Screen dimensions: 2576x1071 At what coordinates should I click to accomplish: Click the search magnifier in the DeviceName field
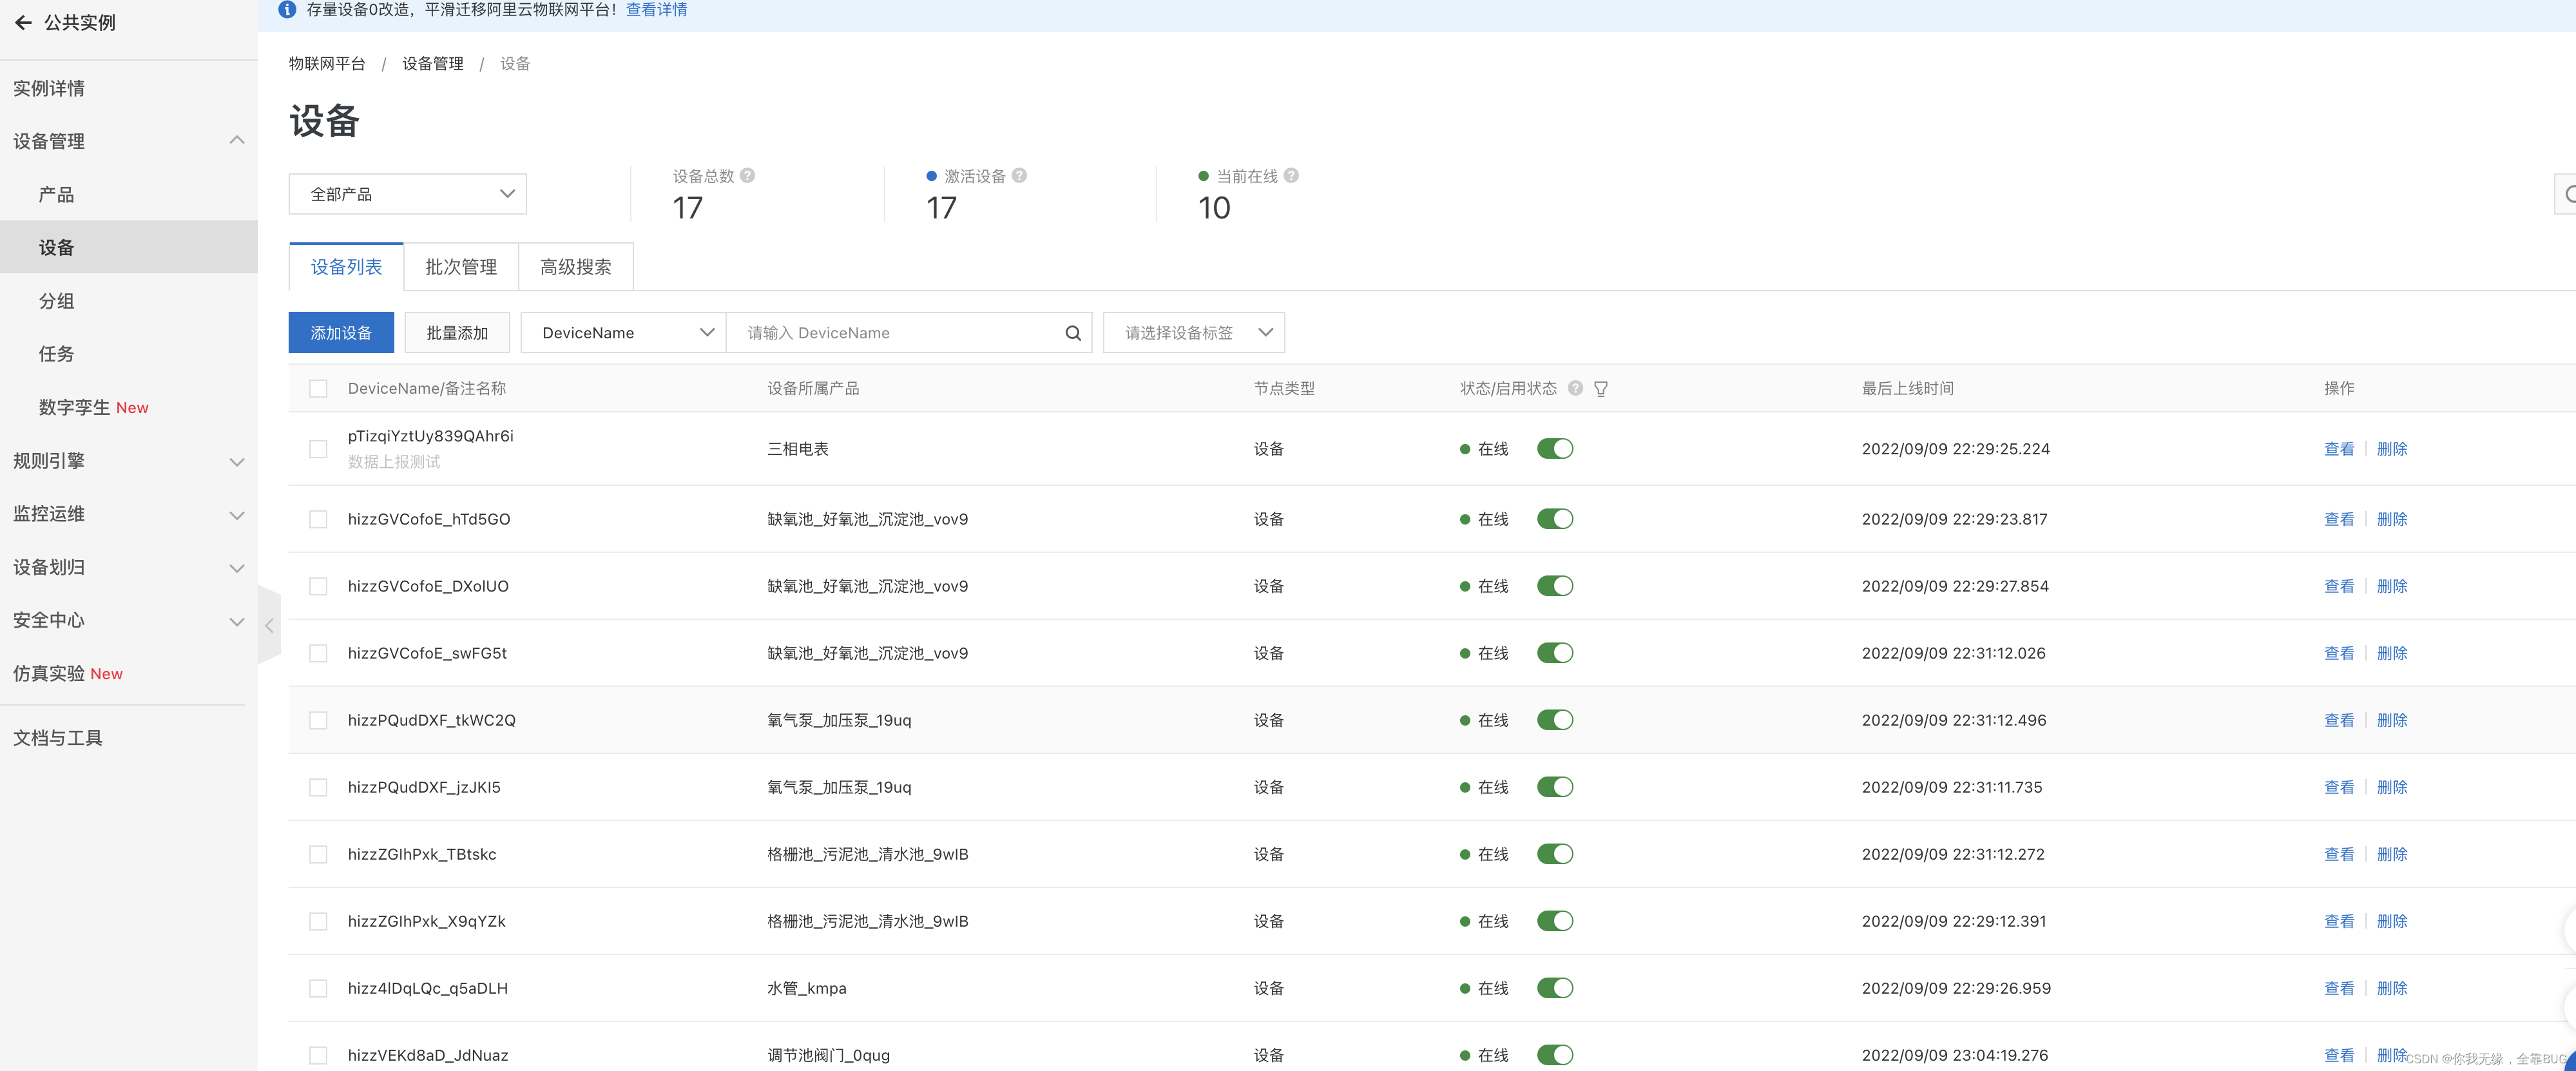click(x=1073, y=333)
